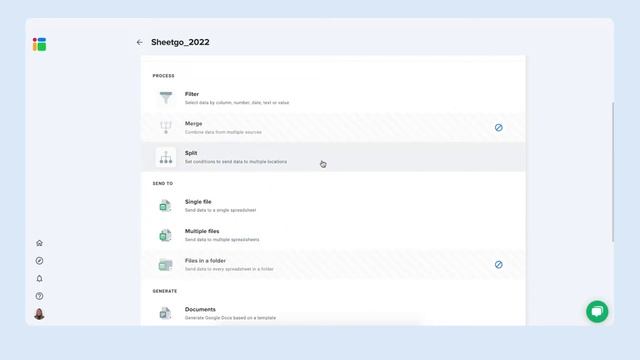Choose Multiple files destination
The height and width of the screenshot is (360, 640).
[333, 235]
